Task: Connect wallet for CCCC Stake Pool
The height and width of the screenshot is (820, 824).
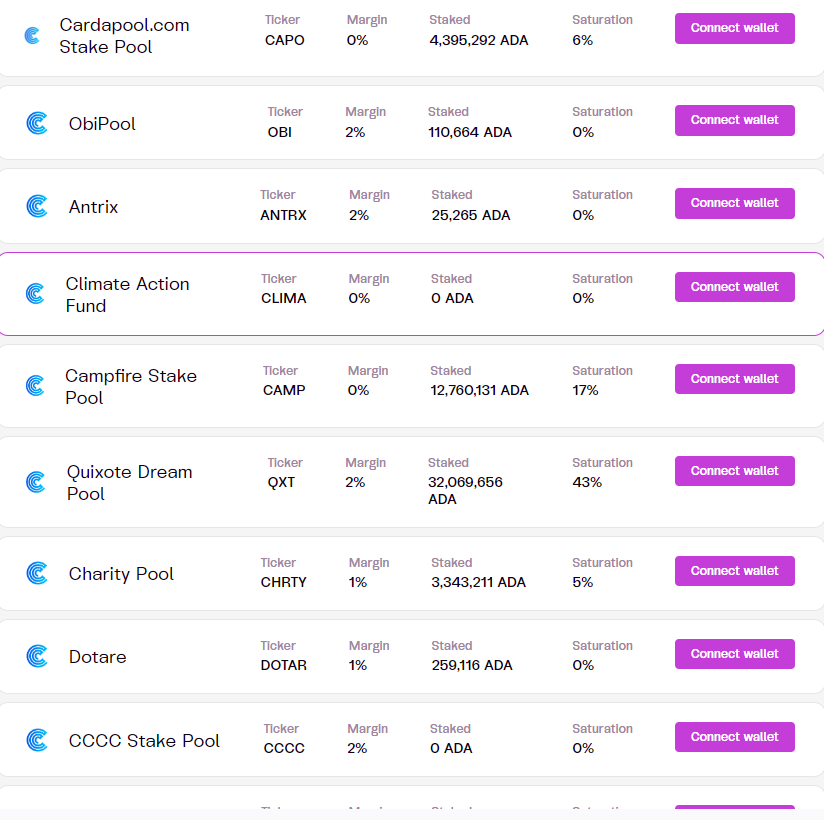Action: pyautogui.click(x=734, y=737)
